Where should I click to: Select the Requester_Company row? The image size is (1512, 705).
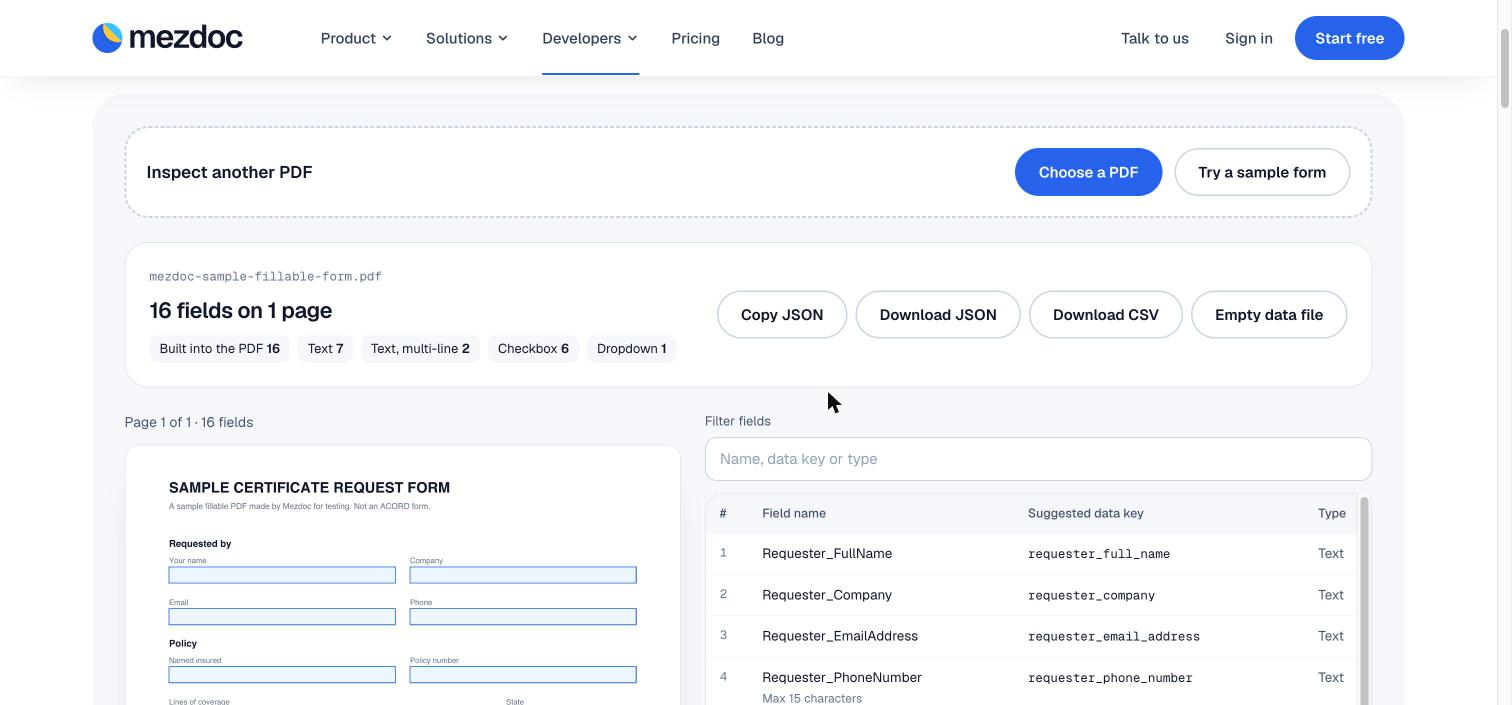point(1031,595)
